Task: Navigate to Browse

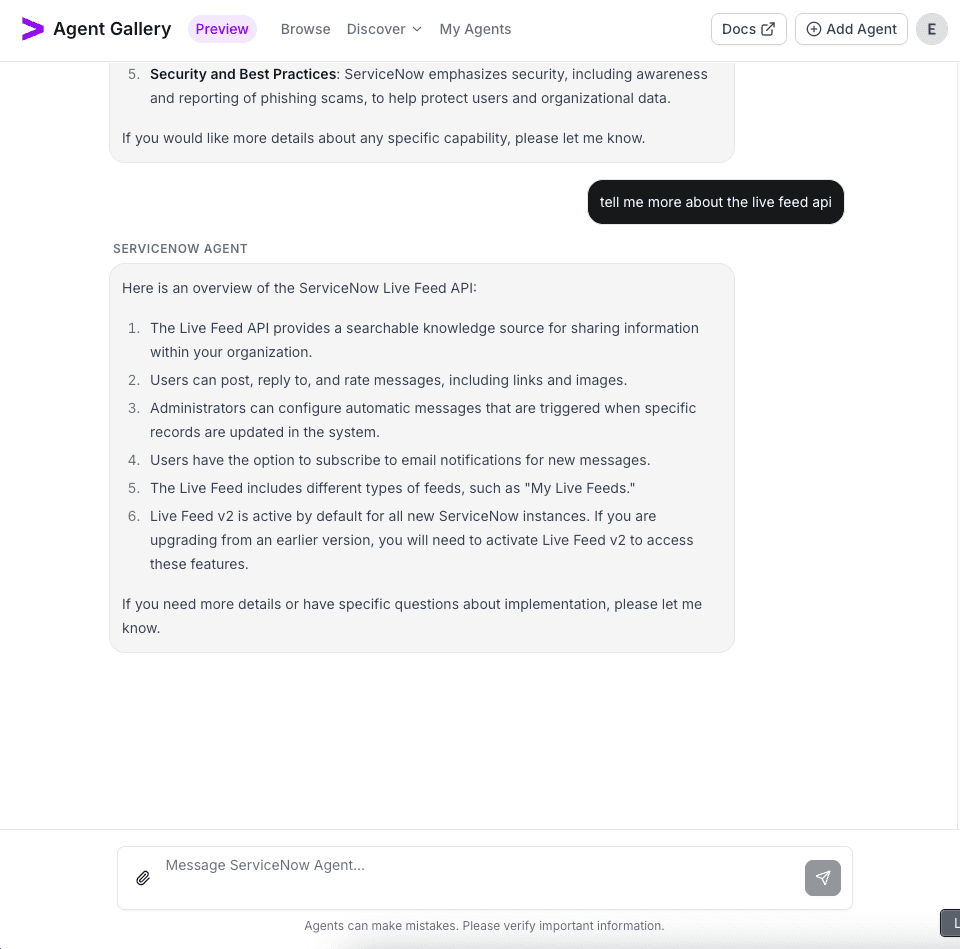Action: click(305, 29)
